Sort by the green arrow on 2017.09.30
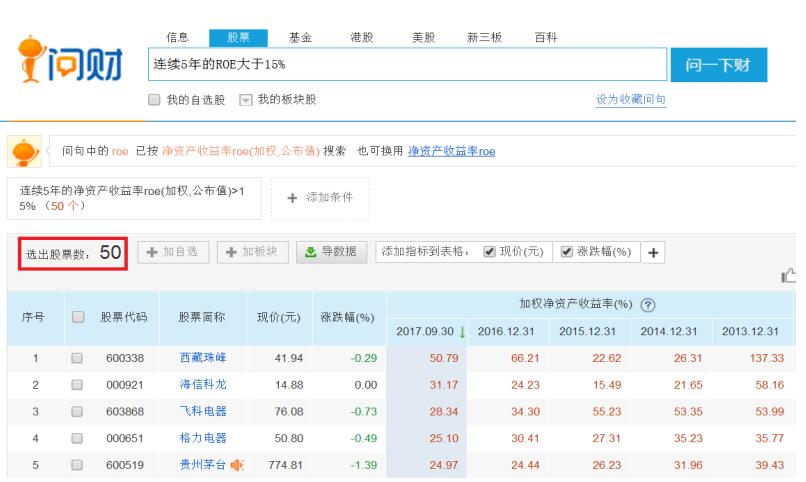 463,332
